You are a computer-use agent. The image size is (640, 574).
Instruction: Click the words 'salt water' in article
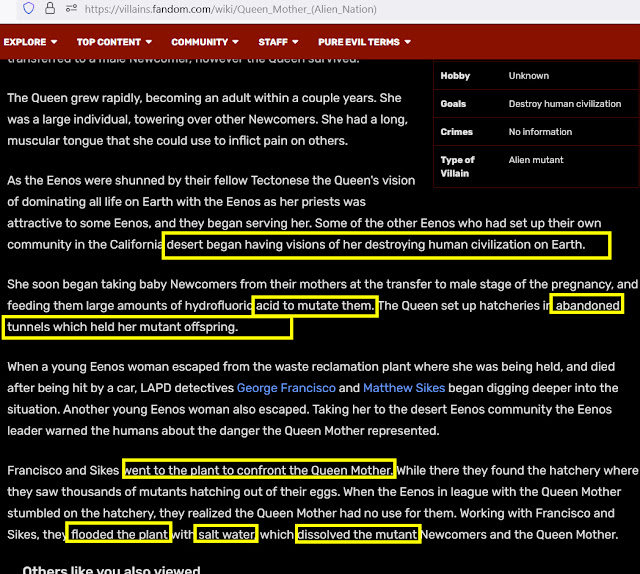pyautogui.click(x=227, y=534)
